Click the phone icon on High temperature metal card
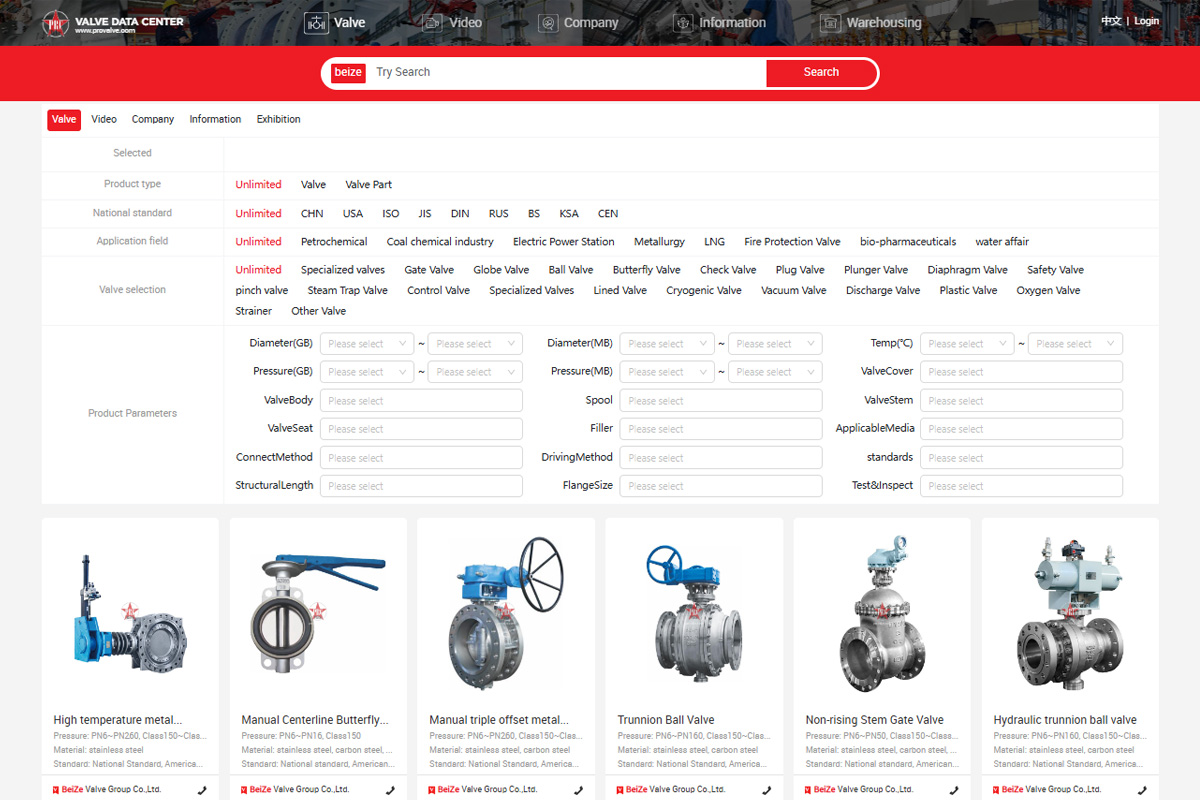Screen dimensions: 1200x800 (203, 790)
